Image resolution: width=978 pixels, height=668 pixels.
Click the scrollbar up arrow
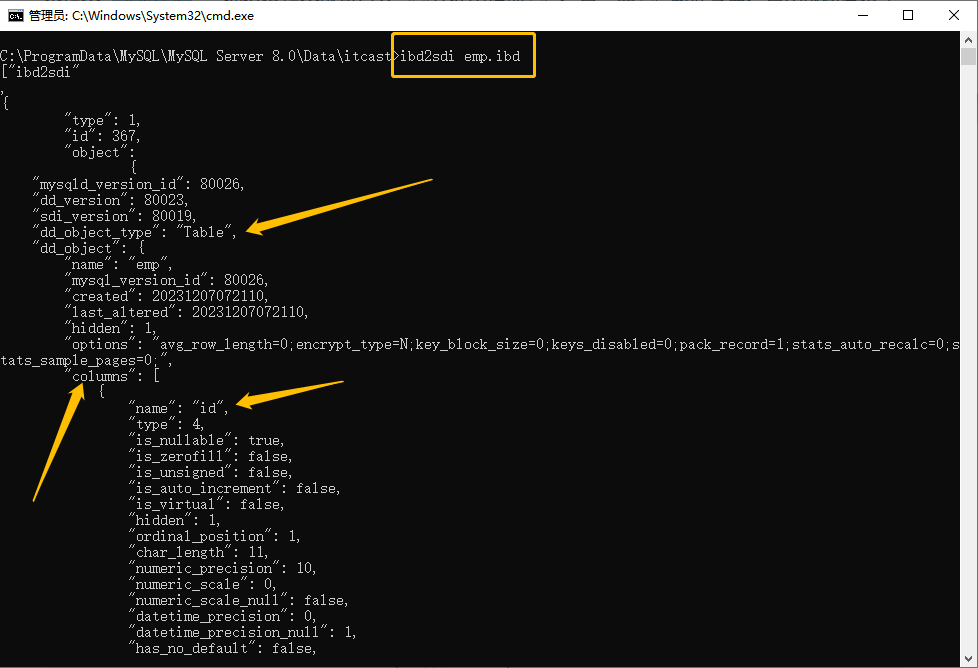[968, 40]
